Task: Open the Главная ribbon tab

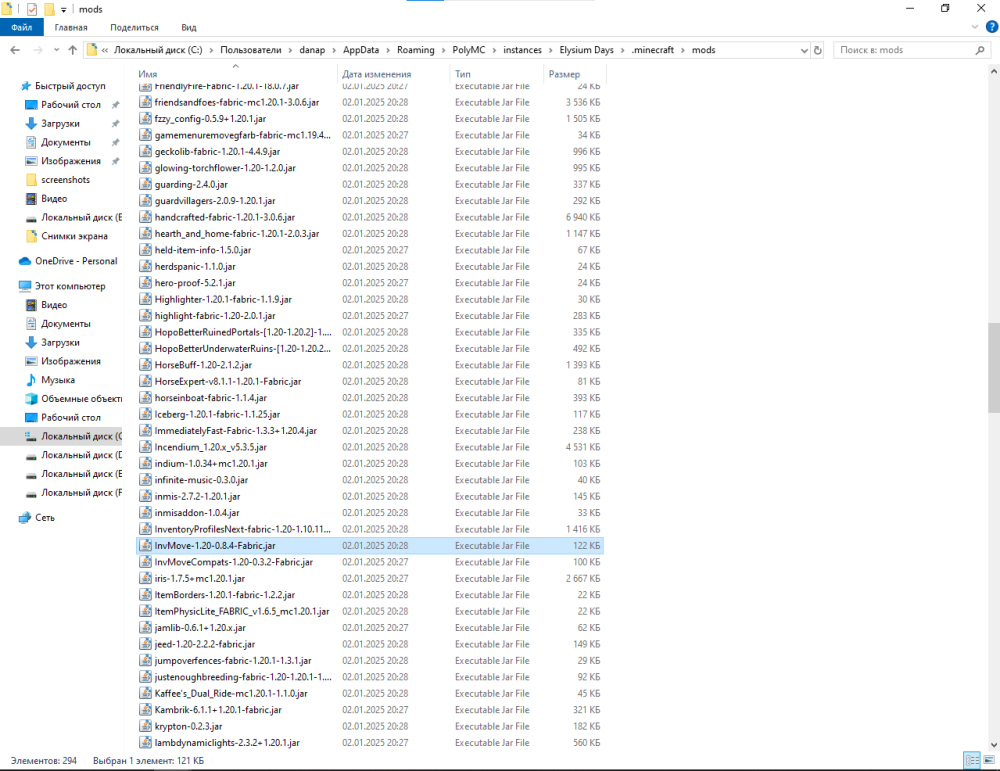Action: pos(71,27)
